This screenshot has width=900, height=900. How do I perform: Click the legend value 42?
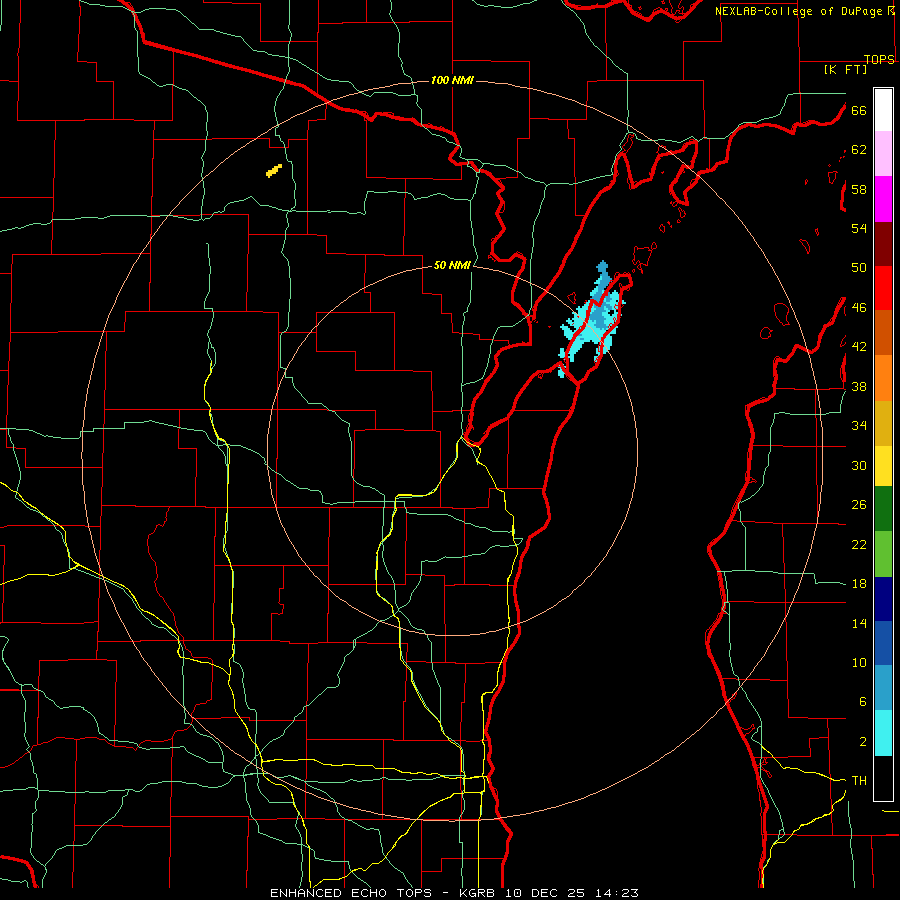tap(859, 347)
